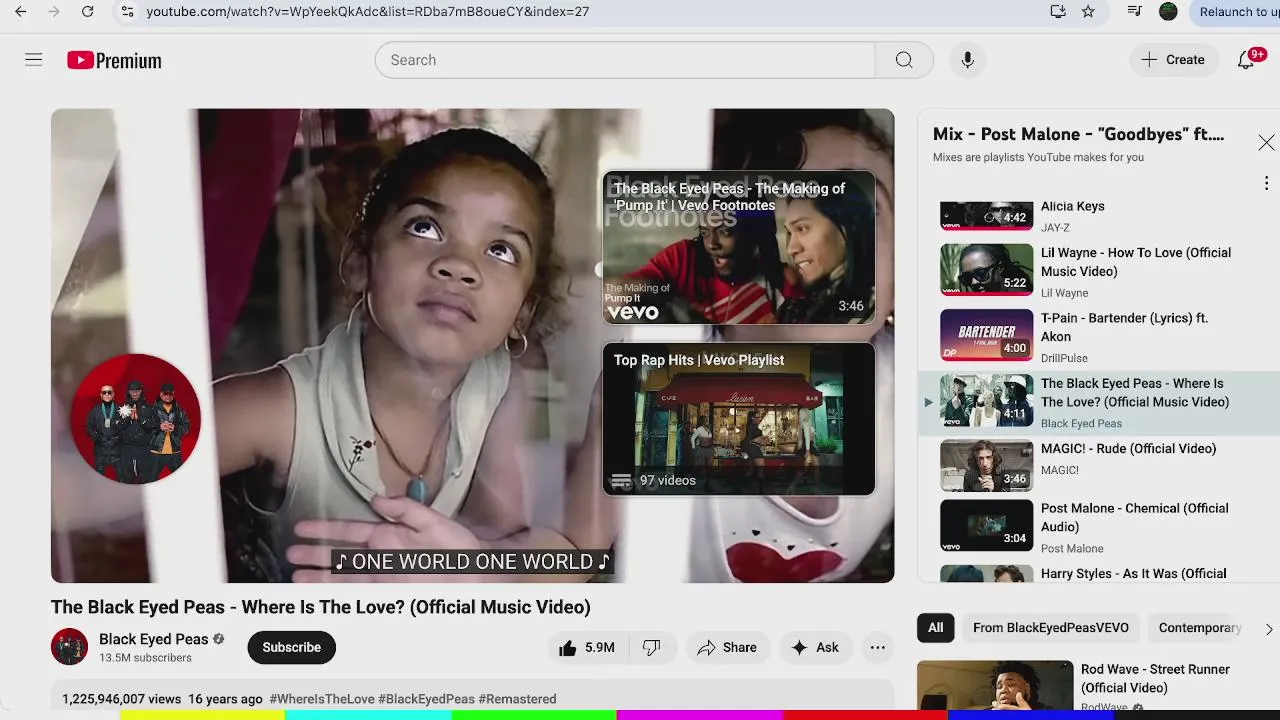1280x720 pixels.
Task: Open Rod Wave Street Runner thumbnail
Action: [995, 685]
